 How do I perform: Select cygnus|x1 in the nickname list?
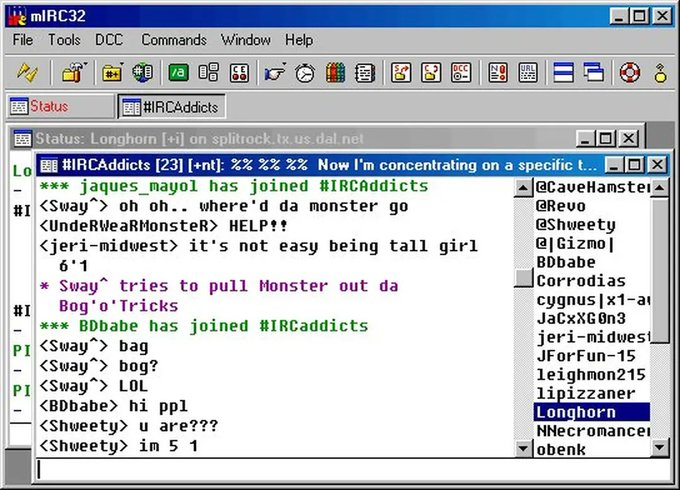coord(592,300)
